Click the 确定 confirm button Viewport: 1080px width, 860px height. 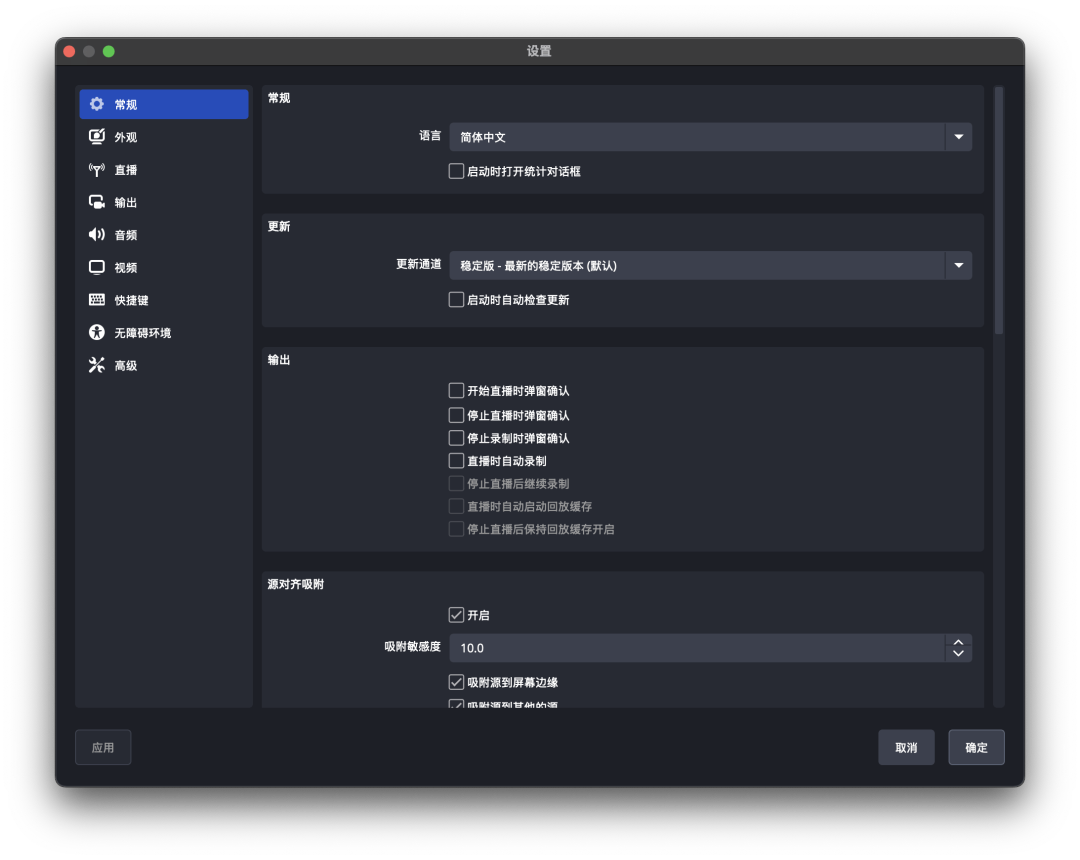pos(975,747)
